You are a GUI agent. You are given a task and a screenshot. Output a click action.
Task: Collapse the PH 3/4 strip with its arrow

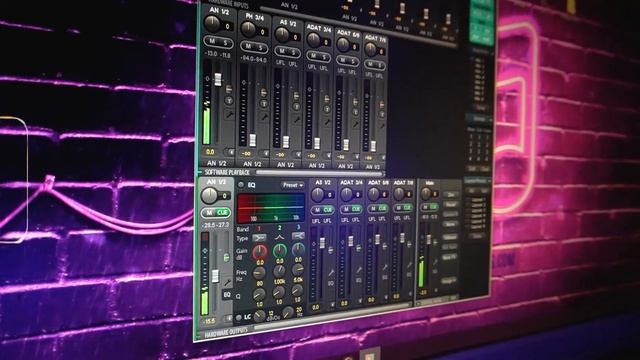(x=265, y=153)
